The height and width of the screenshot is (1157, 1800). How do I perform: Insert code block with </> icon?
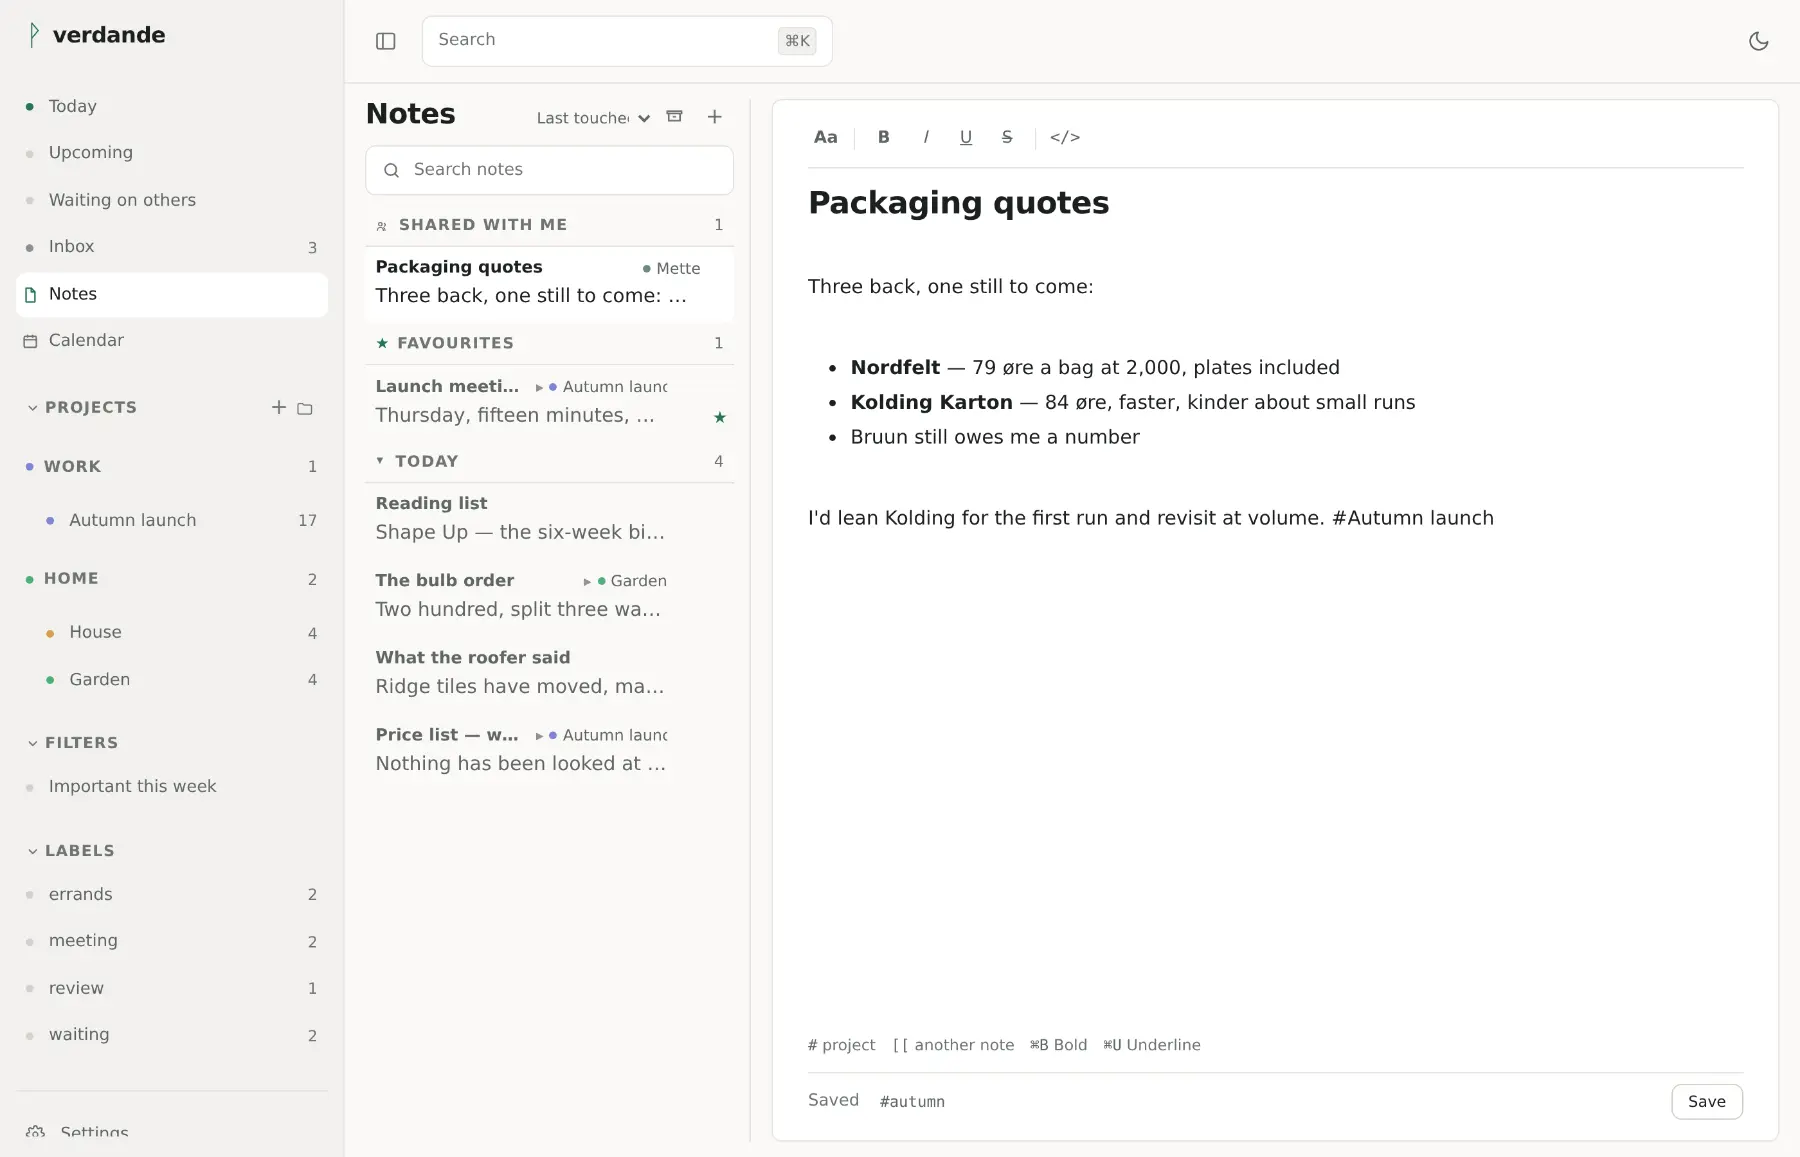pyautogui.click(x=1064, y=137)
